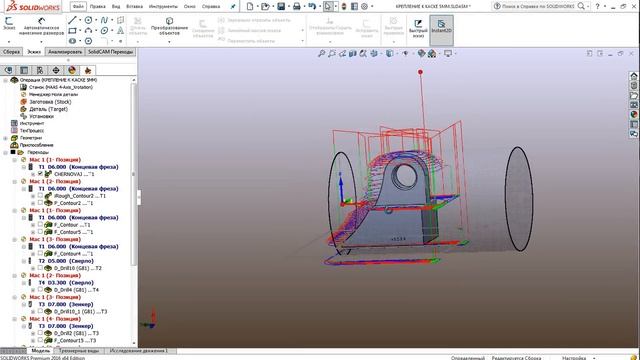Open the Home task pane icon
Screen dimensions: 640x360
pyautogui.click(x=633, y=76)
